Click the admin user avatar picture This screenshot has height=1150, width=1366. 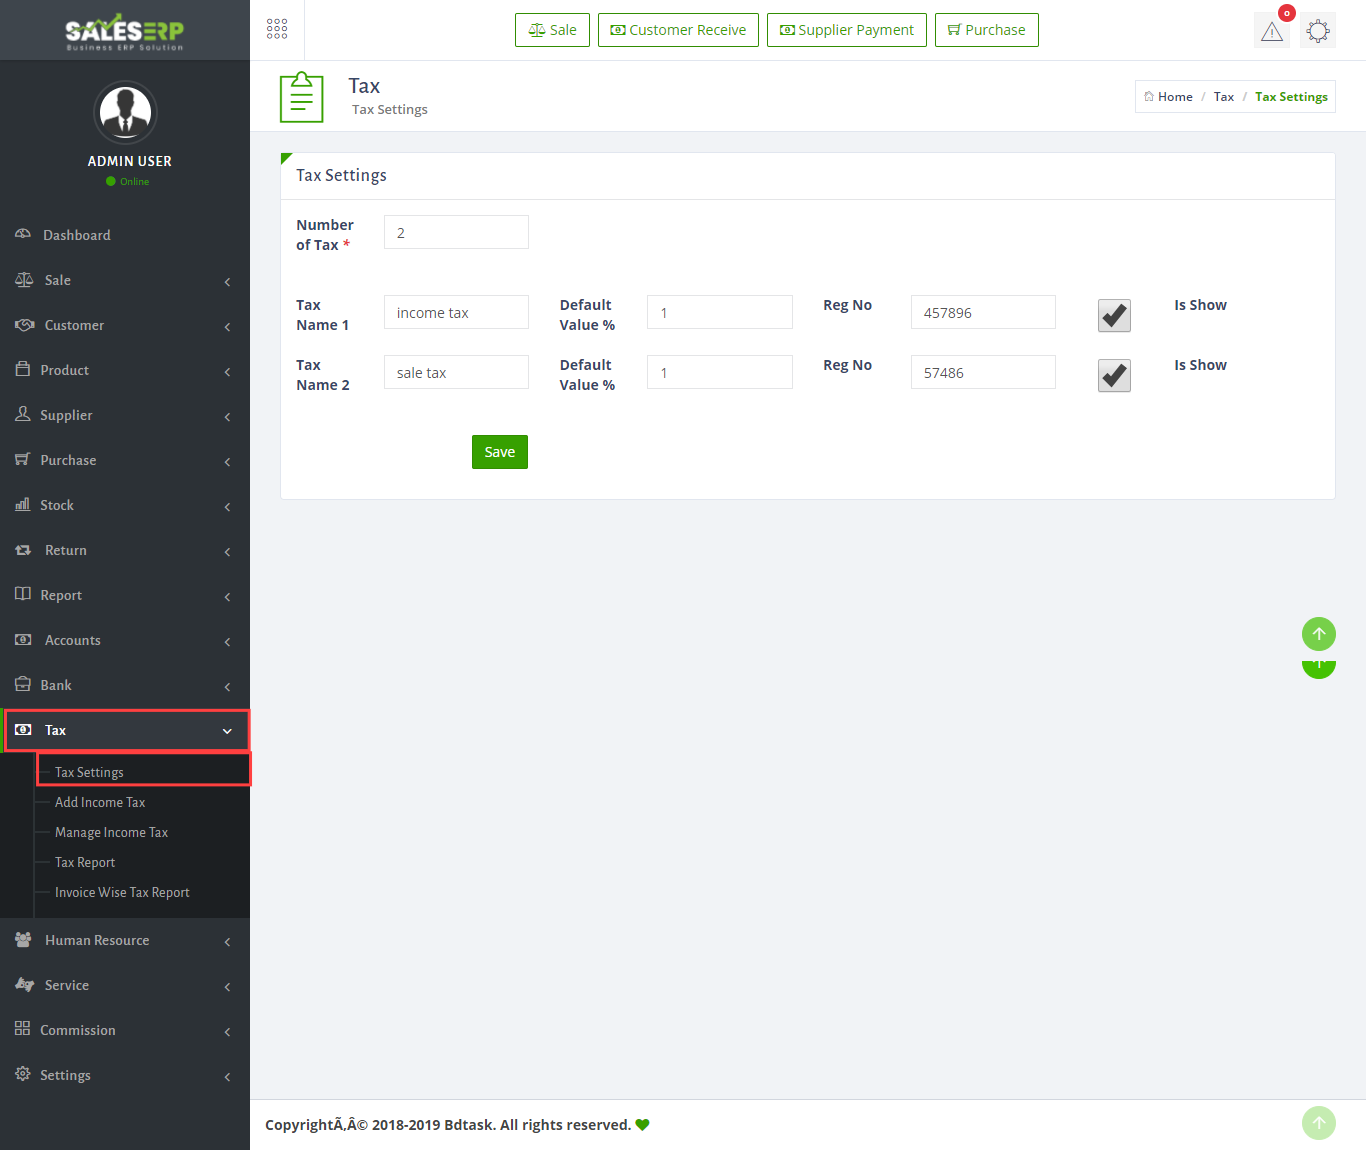(x=125, y=112)
